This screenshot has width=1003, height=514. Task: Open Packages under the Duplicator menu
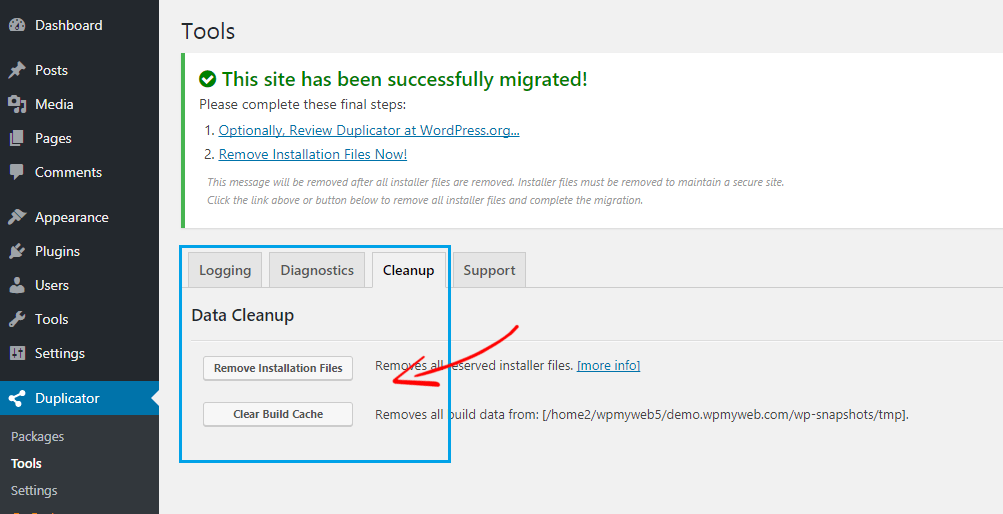click(x=37, y=436)
